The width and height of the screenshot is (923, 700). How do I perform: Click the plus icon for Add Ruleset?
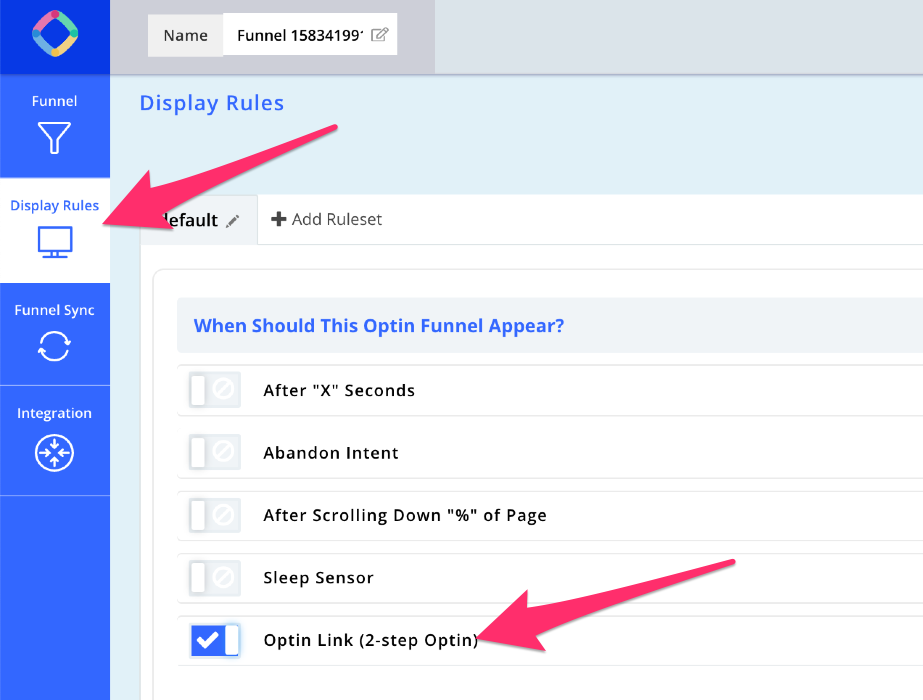279,219
